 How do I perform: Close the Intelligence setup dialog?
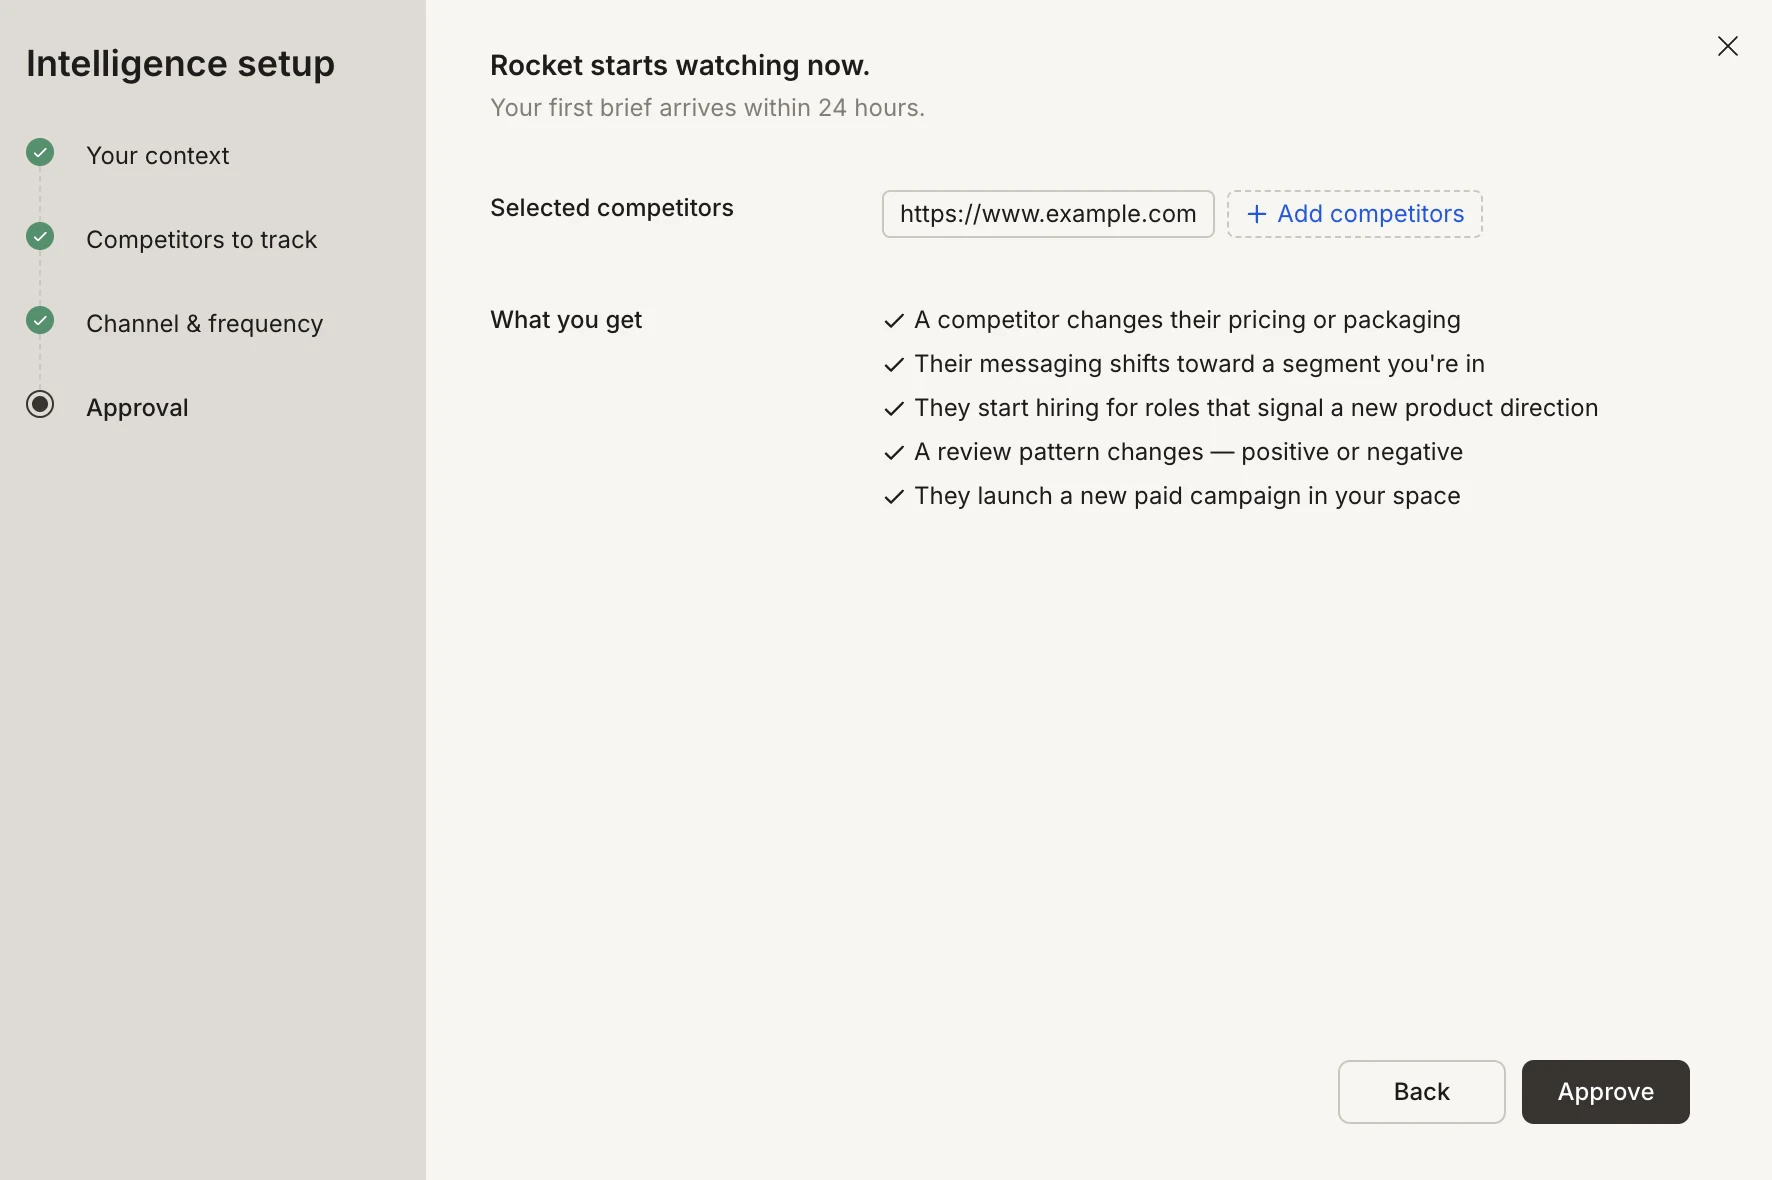point(1727,46)
